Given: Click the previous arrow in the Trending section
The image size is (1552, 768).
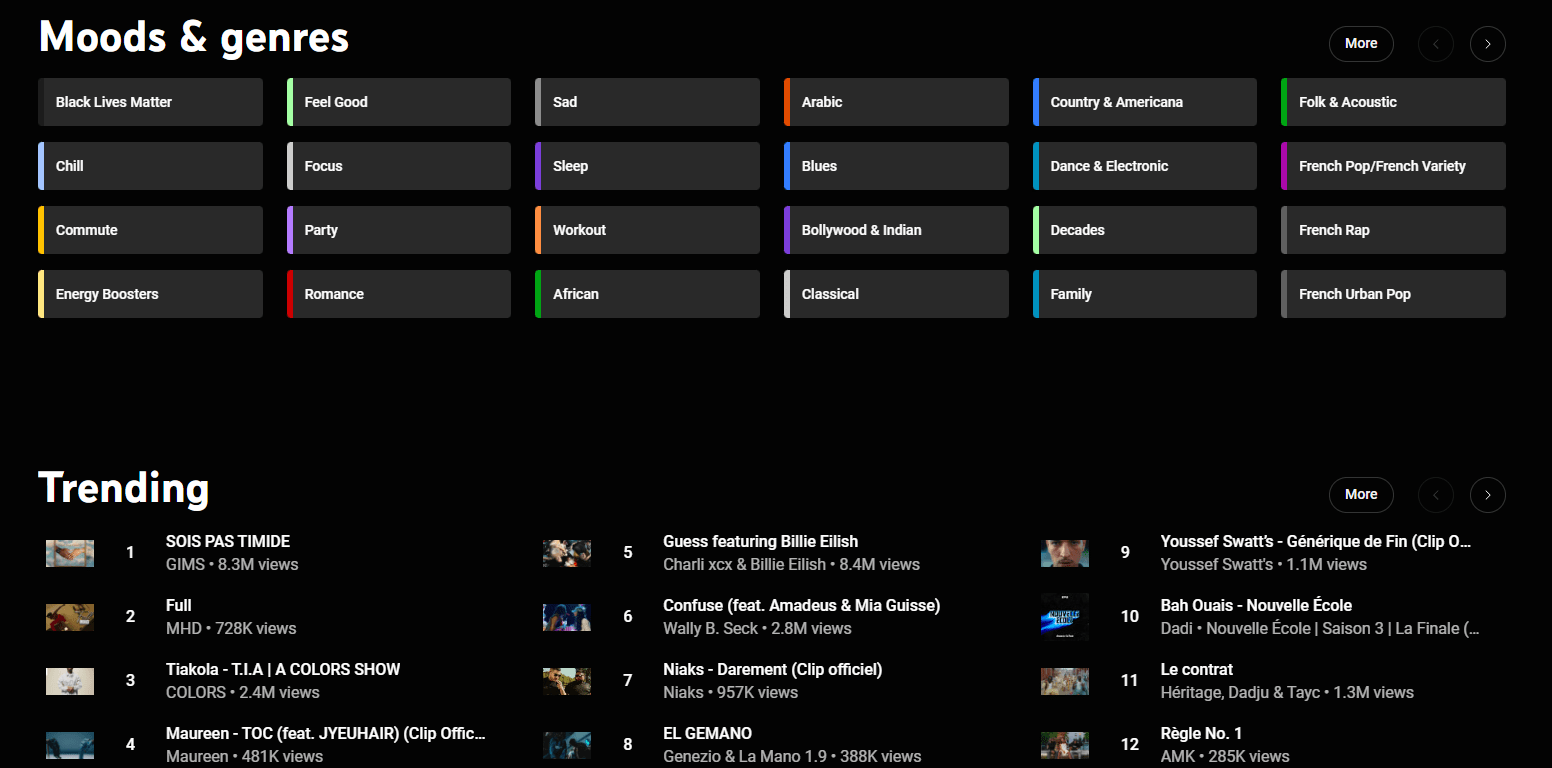Looking at the screenshot, I should coord(1436,495).
